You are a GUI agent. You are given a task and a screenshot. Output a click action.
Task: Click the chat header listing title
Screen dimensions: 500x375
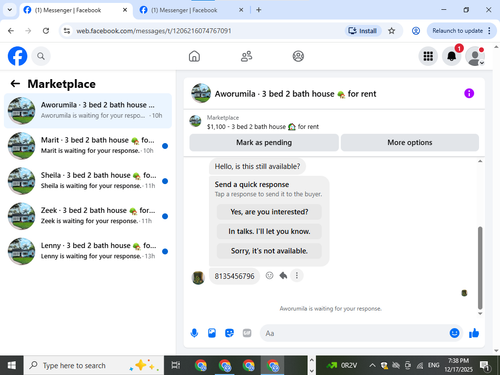click(x=295, y=94)
